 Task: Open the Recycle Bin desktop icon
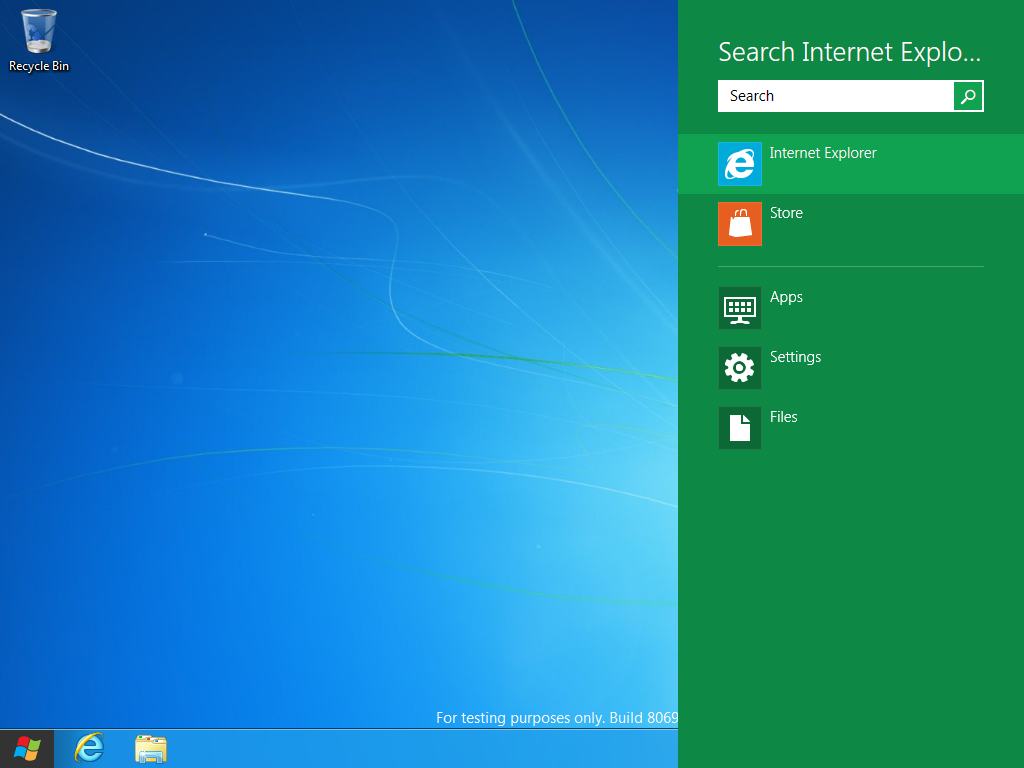39,32
